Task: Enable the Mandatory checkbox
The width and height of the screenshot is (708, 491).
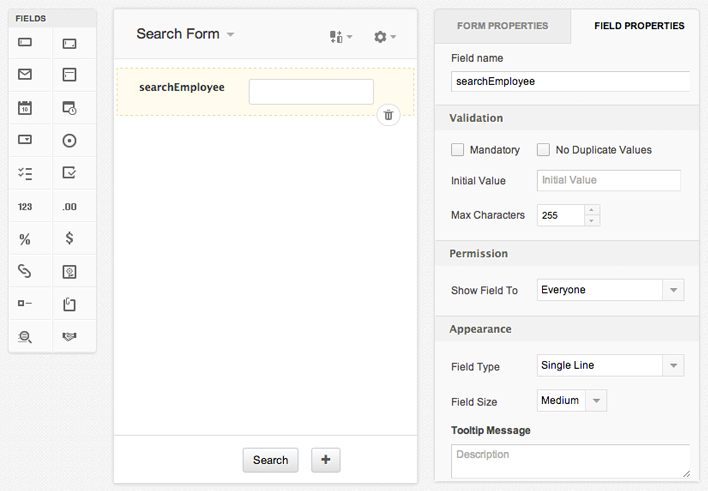Action: (458, 150)
